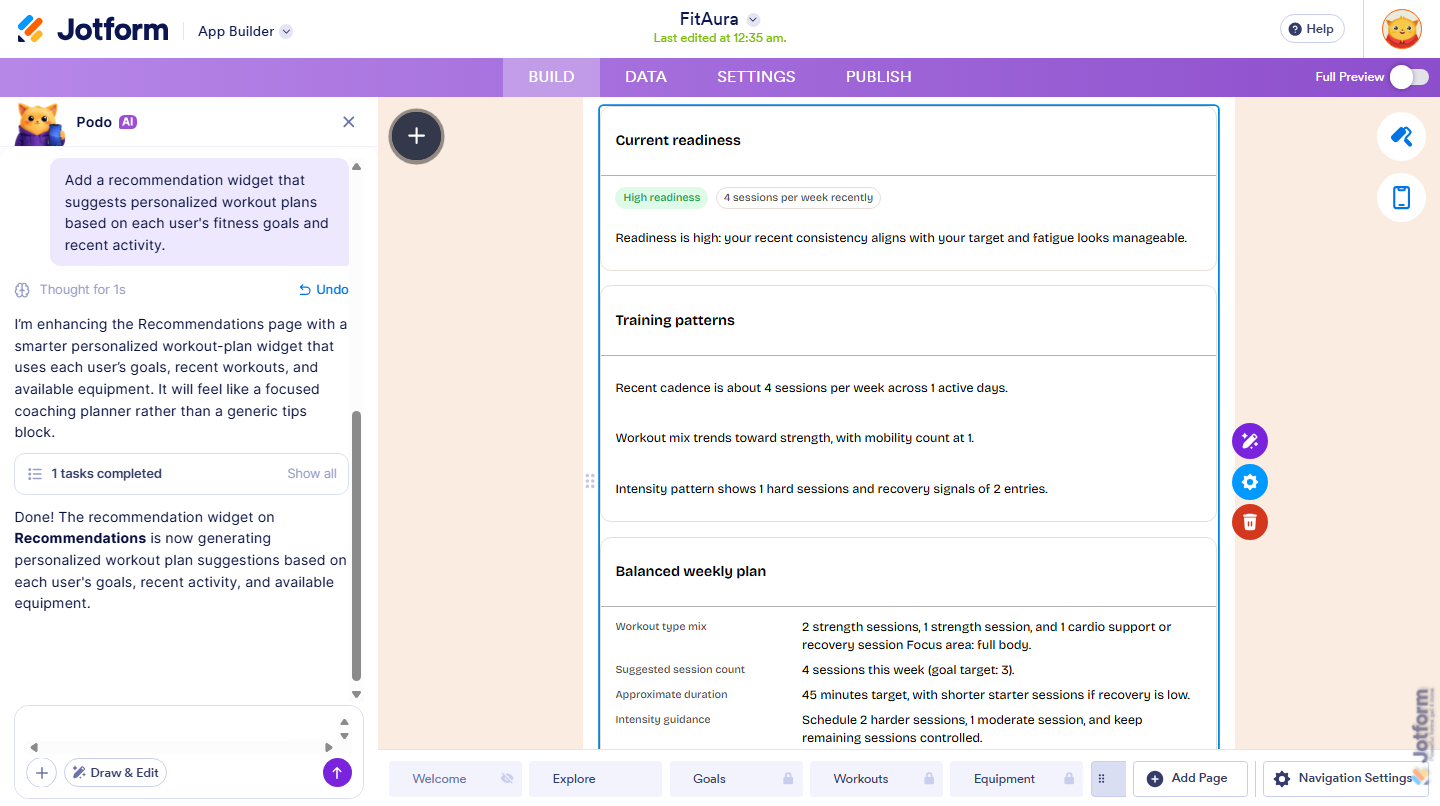Screen dimensions: 1440x806
Task: Select the Equipment page tab
Action: point(1016,779)
